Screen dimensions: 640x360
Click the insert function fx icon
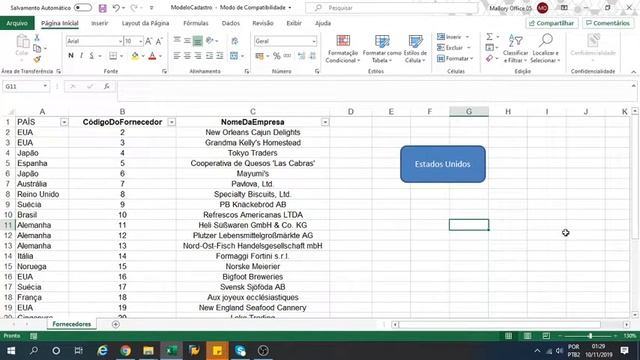[x=107, y=86]
